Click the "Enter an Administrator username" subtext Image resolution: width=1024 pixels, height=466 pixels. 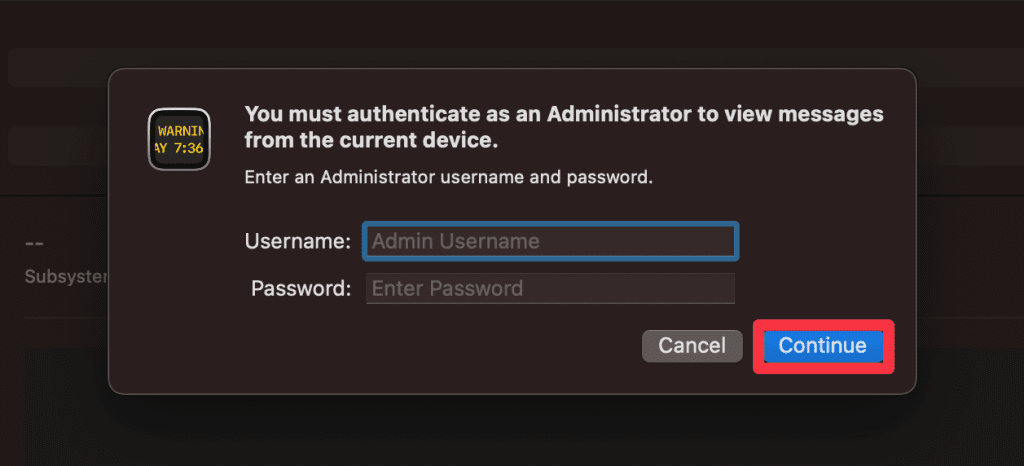449,177
